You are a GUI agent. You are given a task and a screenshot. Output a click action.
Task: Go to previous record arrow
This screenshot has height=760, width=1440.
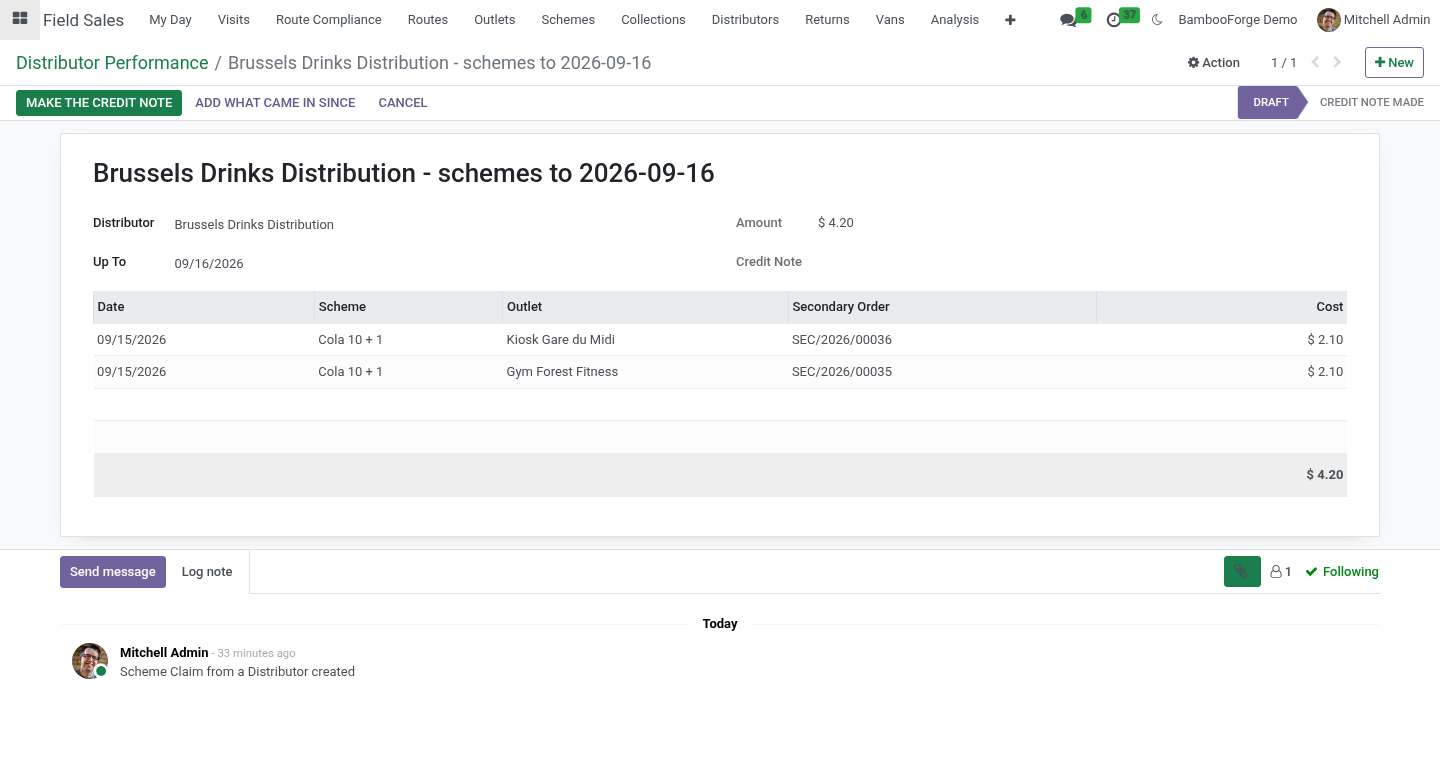(x=1315, y=62)
